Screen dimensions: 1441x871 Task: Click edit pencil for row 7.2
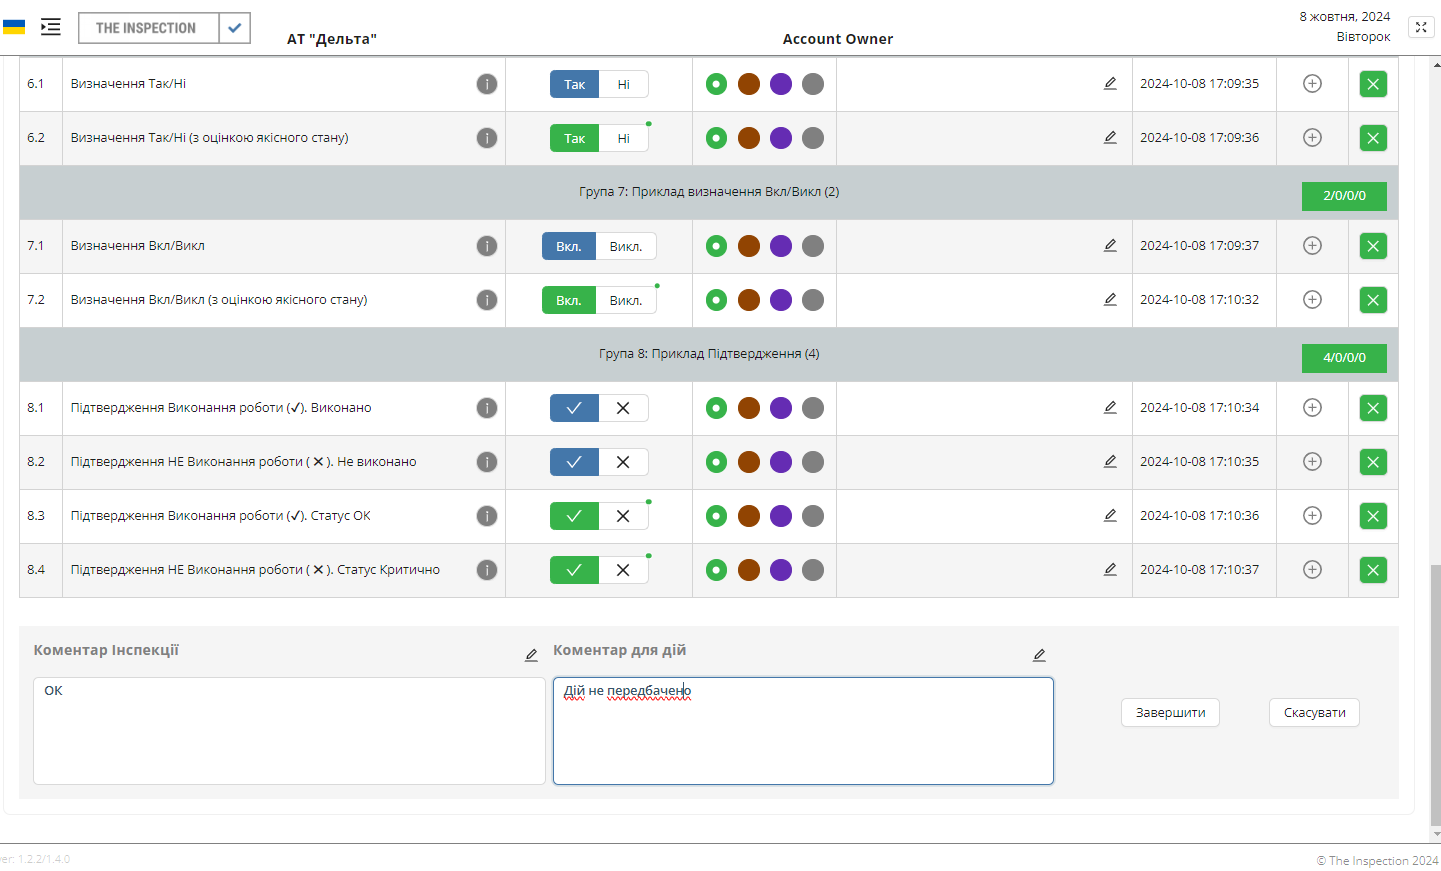tap(1110, 299)
